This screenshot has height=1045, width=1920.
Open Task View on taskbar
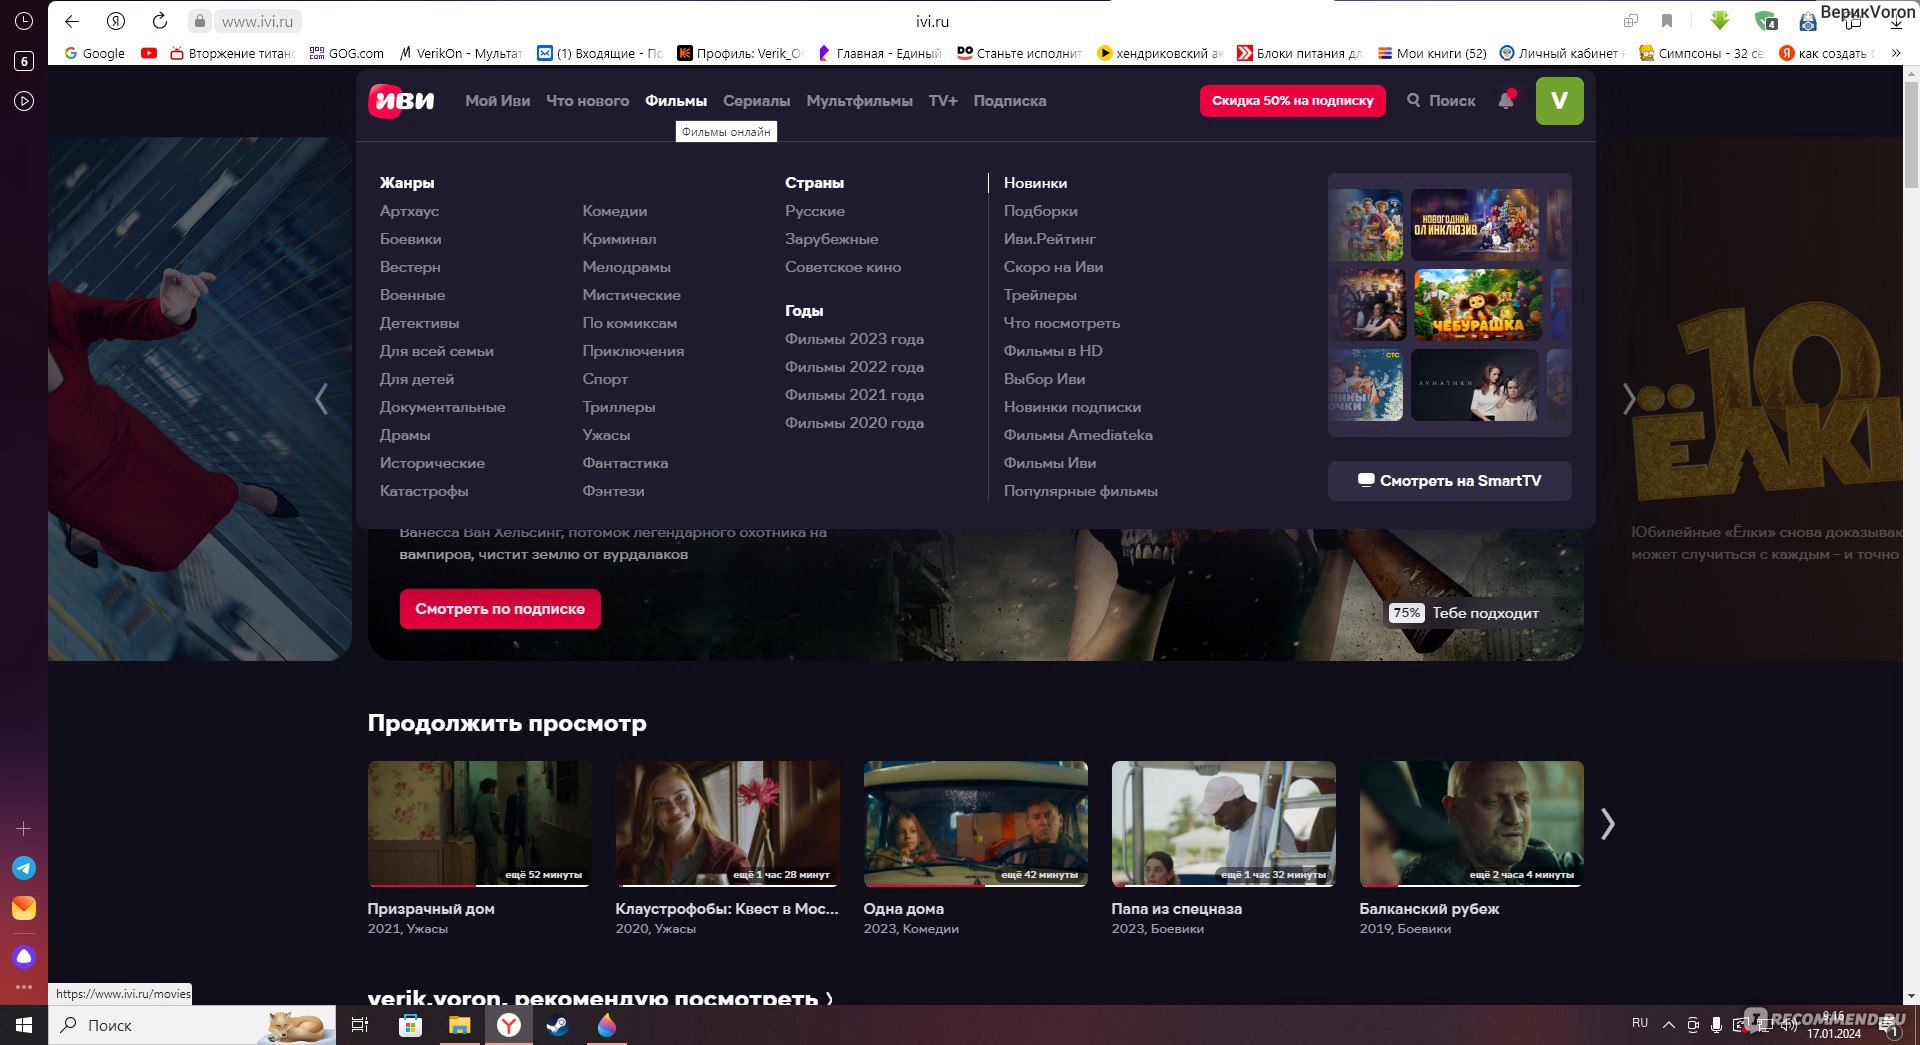[360, 1025]
